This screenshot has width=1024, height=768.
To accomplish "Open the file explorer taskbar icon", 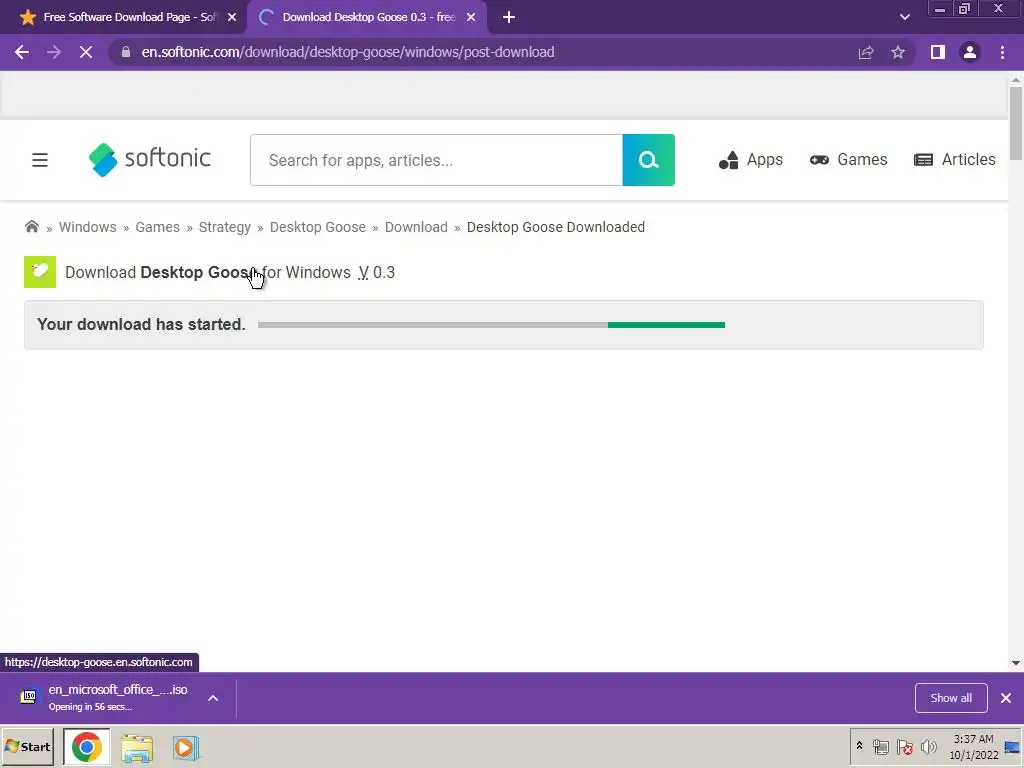I will (x=136, y=748).
